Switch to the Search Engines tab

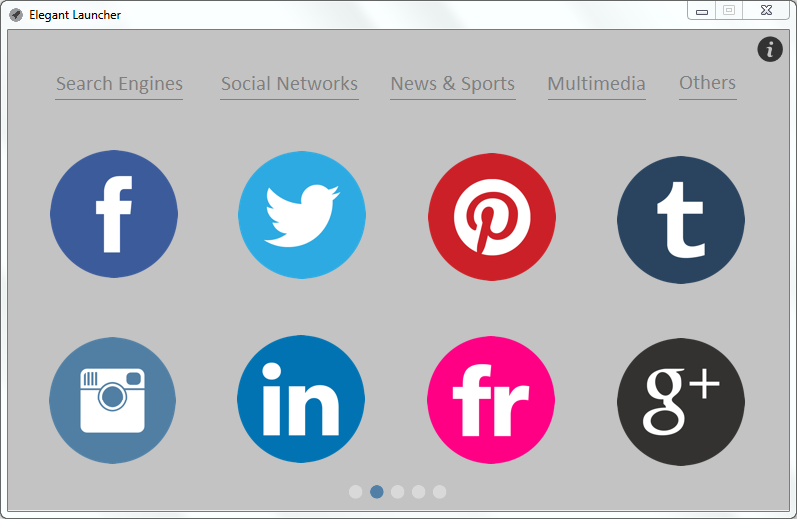pyautogui.click(x=119, y=84)
